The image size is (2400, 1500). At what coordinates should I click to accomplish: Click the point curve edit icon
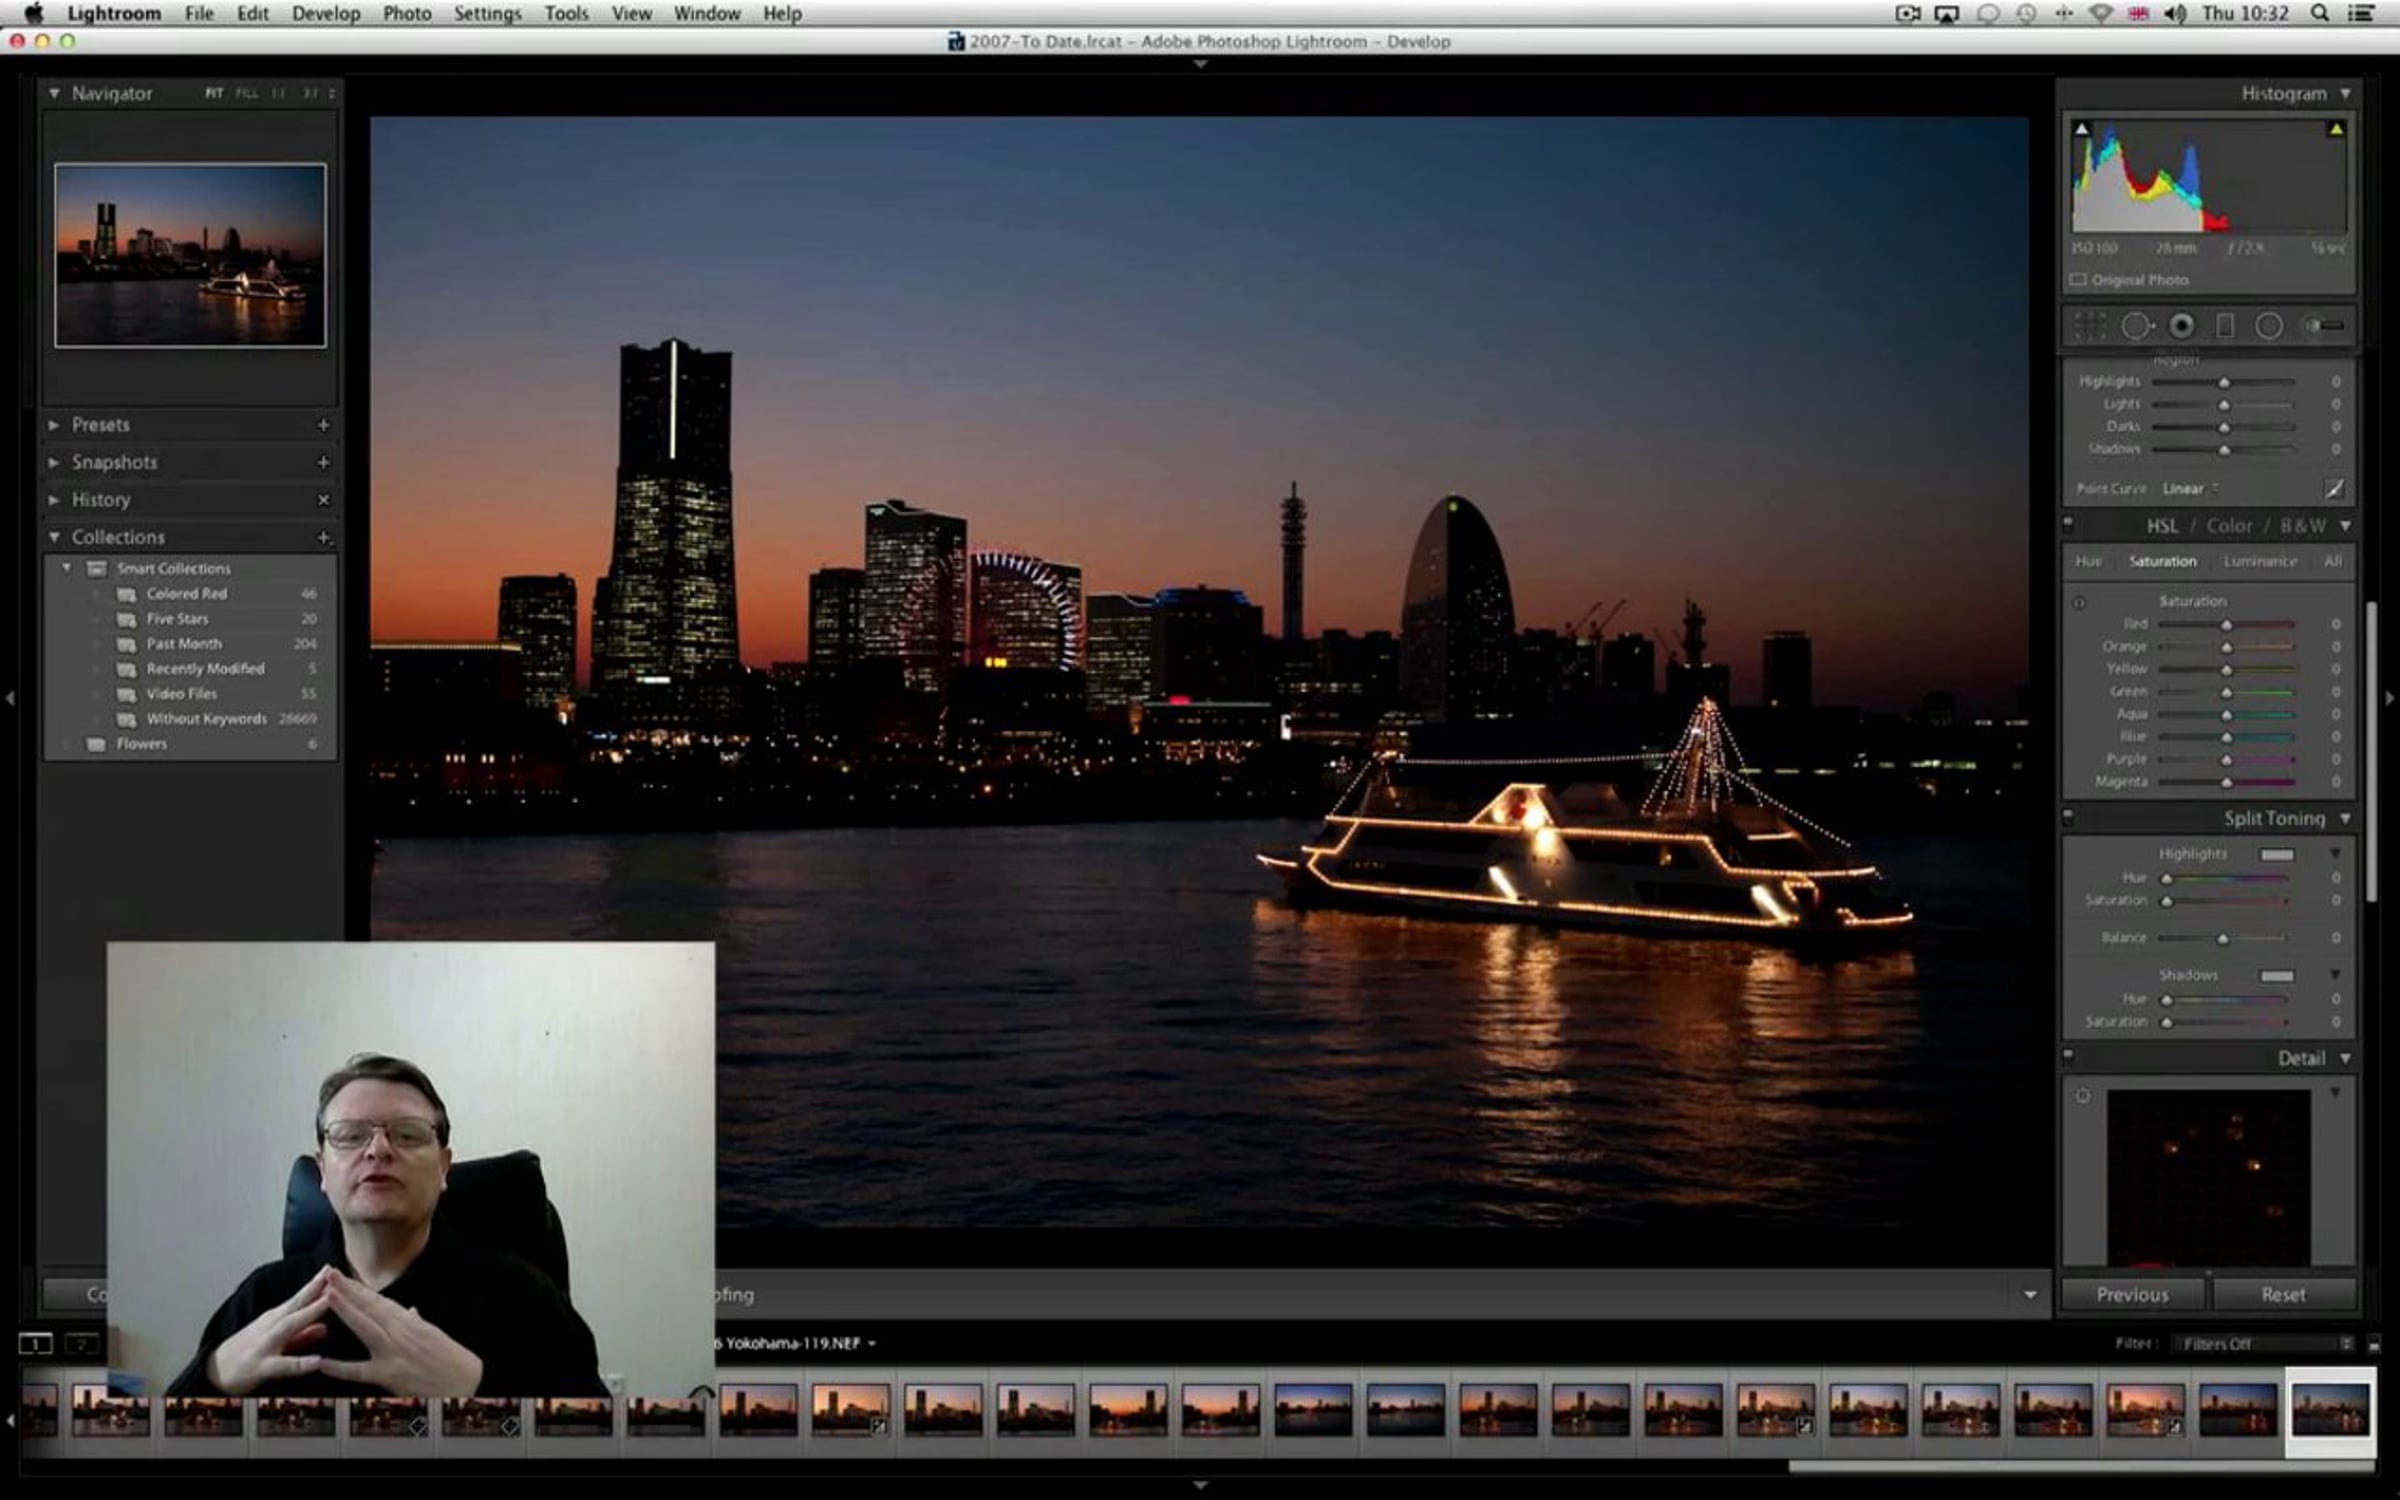click(x=2334, y=488)
